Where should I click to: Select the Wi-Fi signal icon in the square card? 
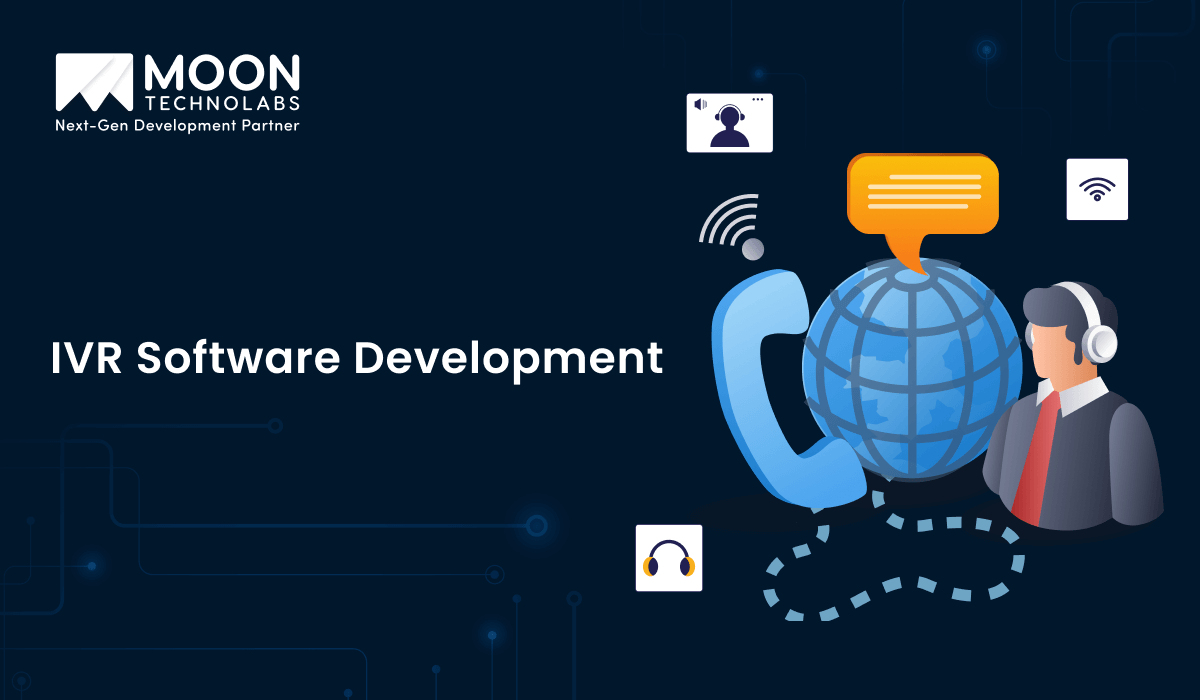pyautogui.click(x=1097, y=189)
